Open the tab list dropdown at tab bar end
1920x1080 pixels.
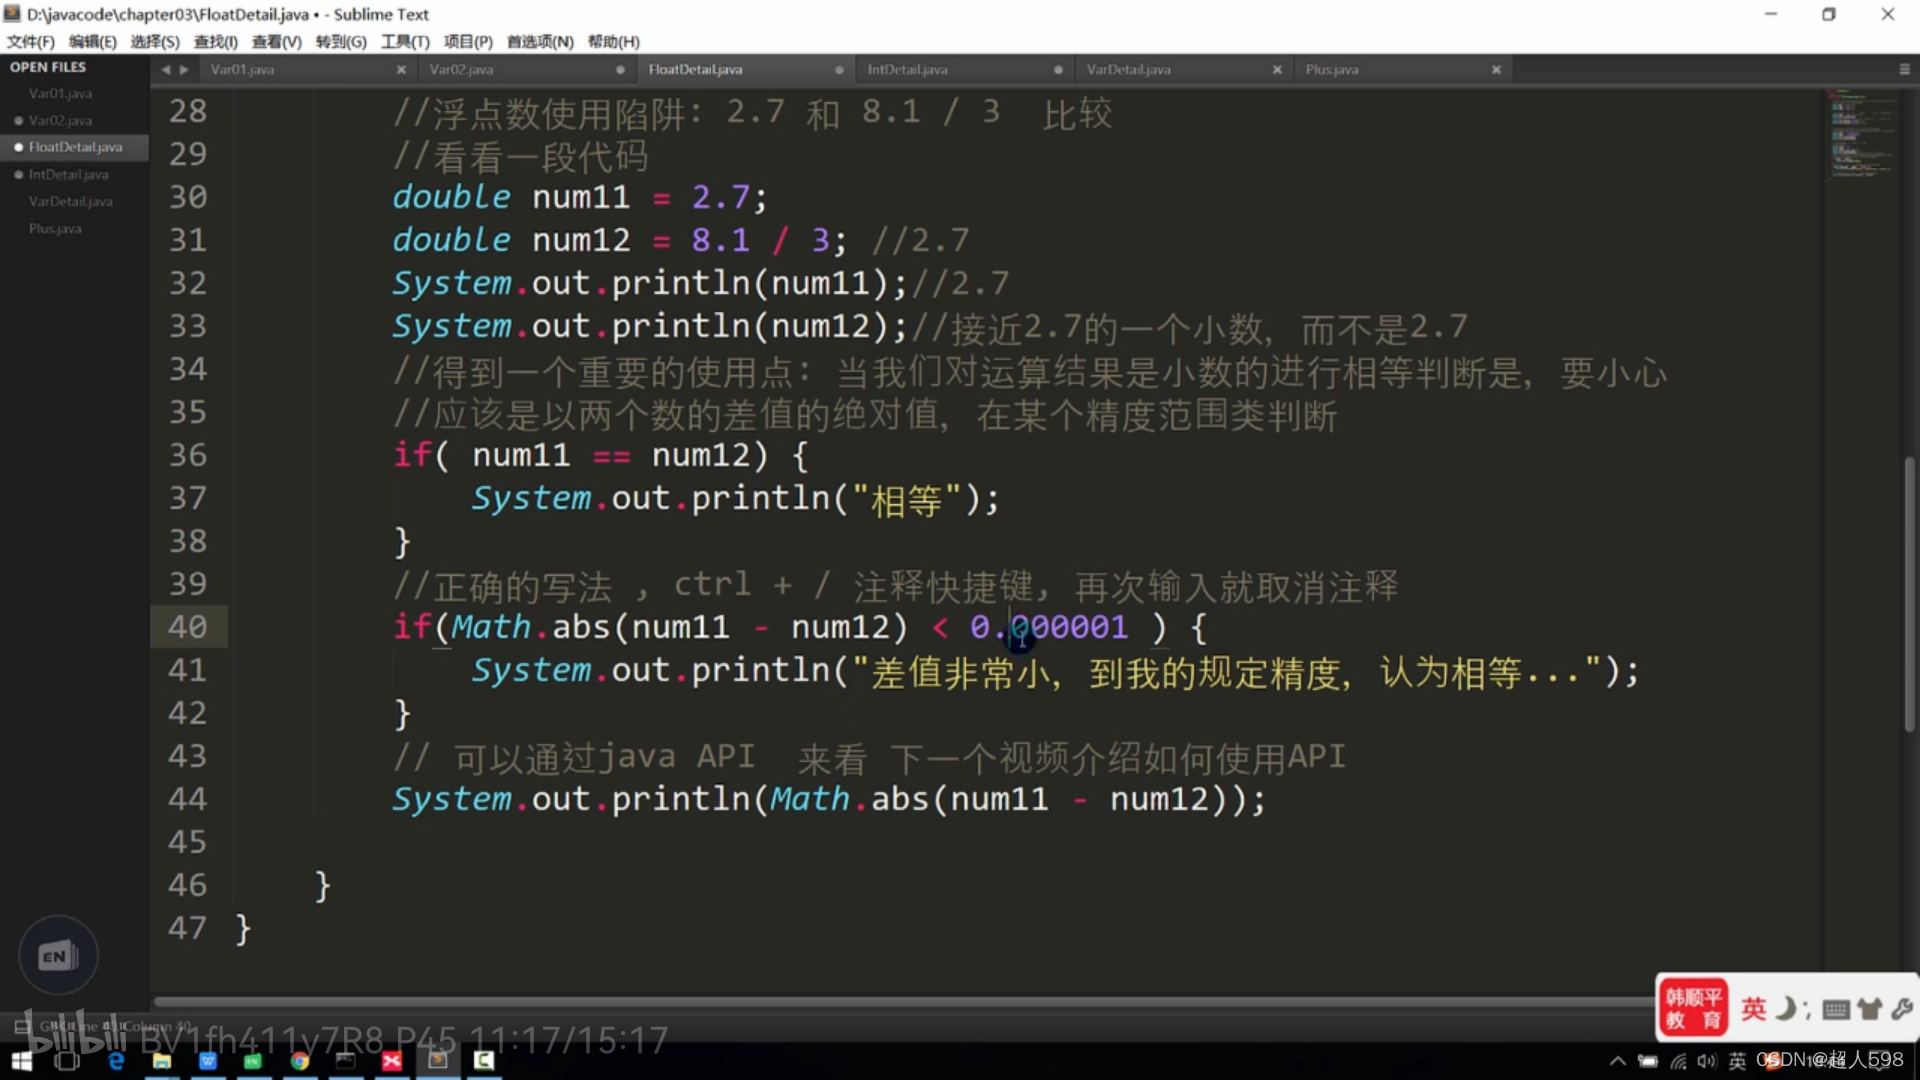pyautogui.click(x=1904, y=70)
